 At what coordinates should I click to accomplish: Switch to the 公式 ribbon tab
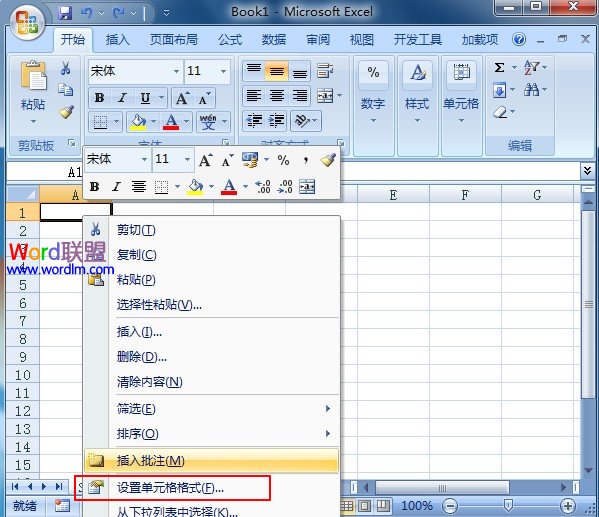pyautogui.click(x=230, y=39)
